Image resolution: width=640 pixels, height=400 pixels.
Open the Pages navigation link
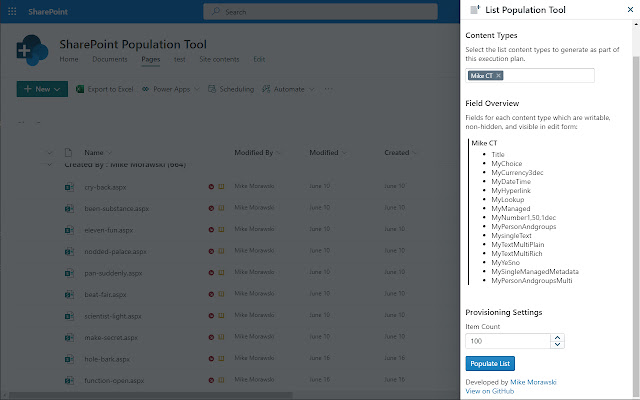tap(151, 59)
